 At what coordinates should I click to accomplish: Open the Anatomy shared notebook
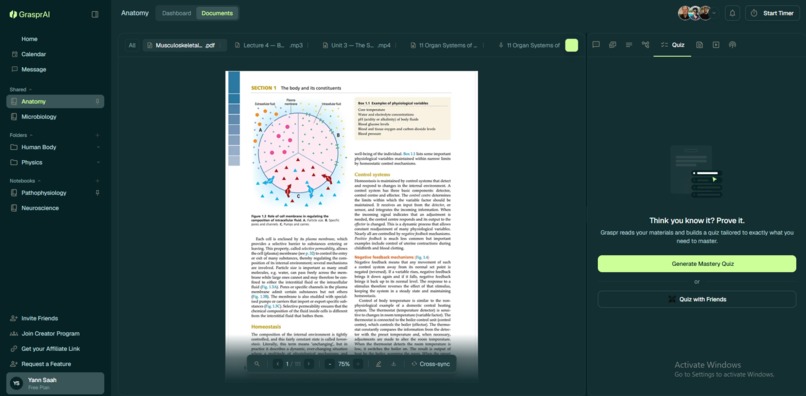(x=55, y=101)
